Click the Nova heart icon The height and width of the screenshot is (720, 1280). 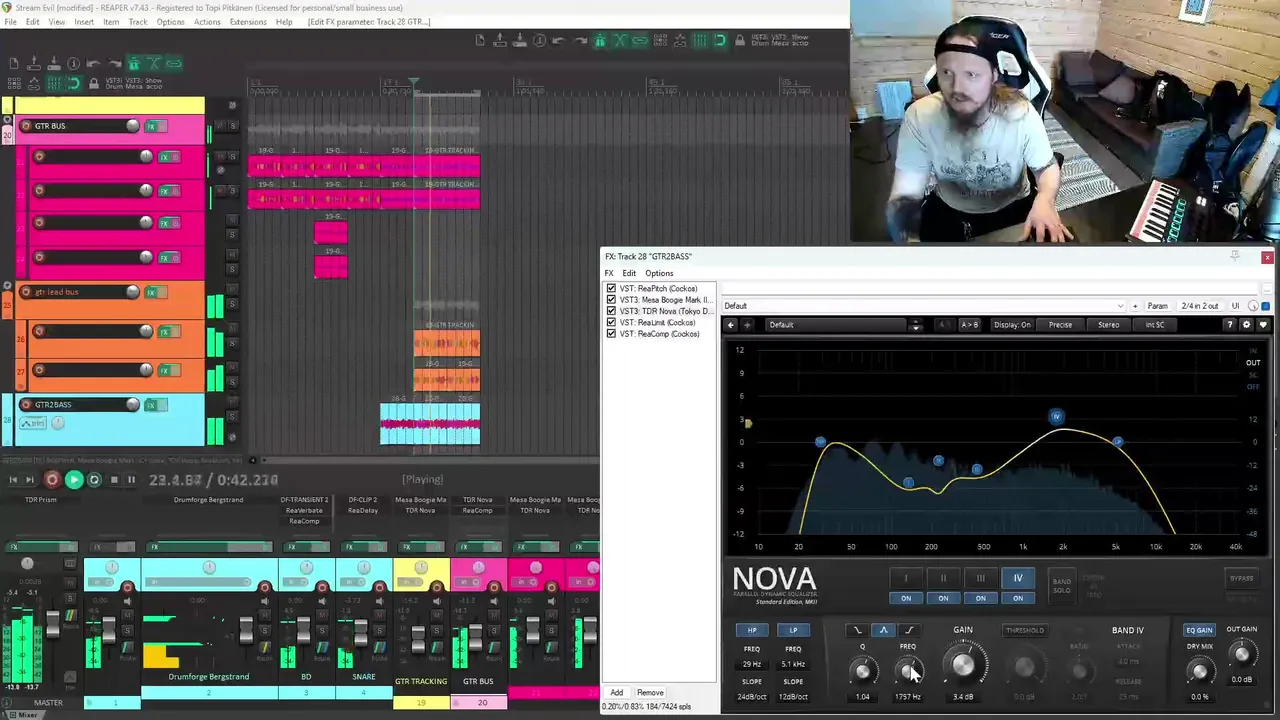pyautogui.click(x=1263, y=324)
